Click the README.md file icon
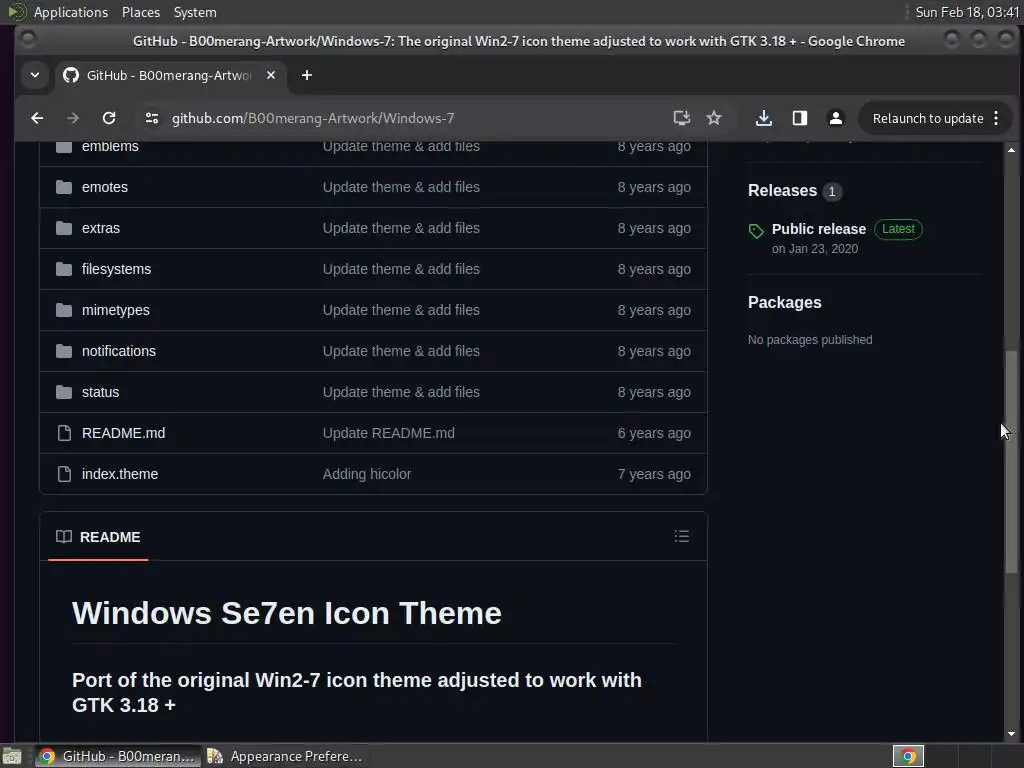This screenshot has width=1024, height=768. (64, 433)
